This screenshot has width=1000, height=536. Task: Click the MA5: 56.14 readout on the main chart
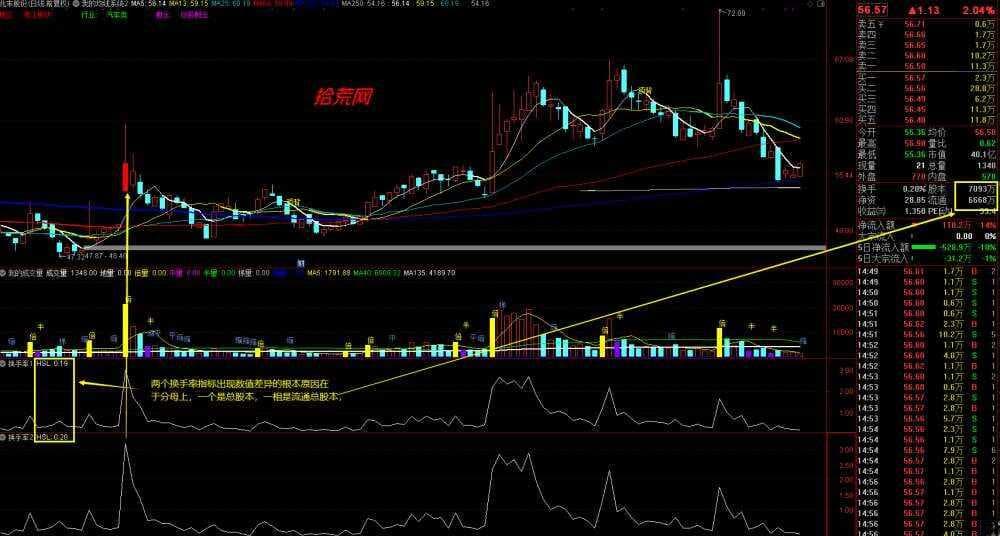tap(149, 3)
